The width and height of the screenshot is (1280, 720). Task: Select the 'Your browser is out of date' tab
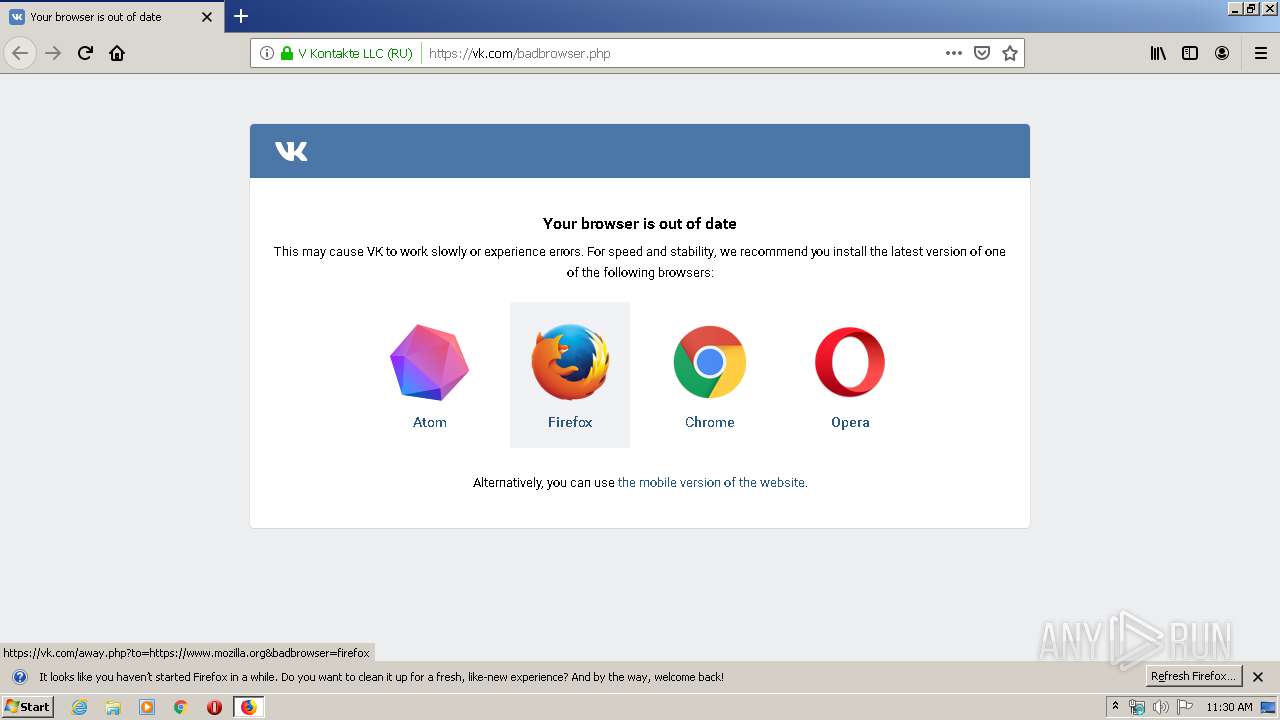(x=112, y=17)
